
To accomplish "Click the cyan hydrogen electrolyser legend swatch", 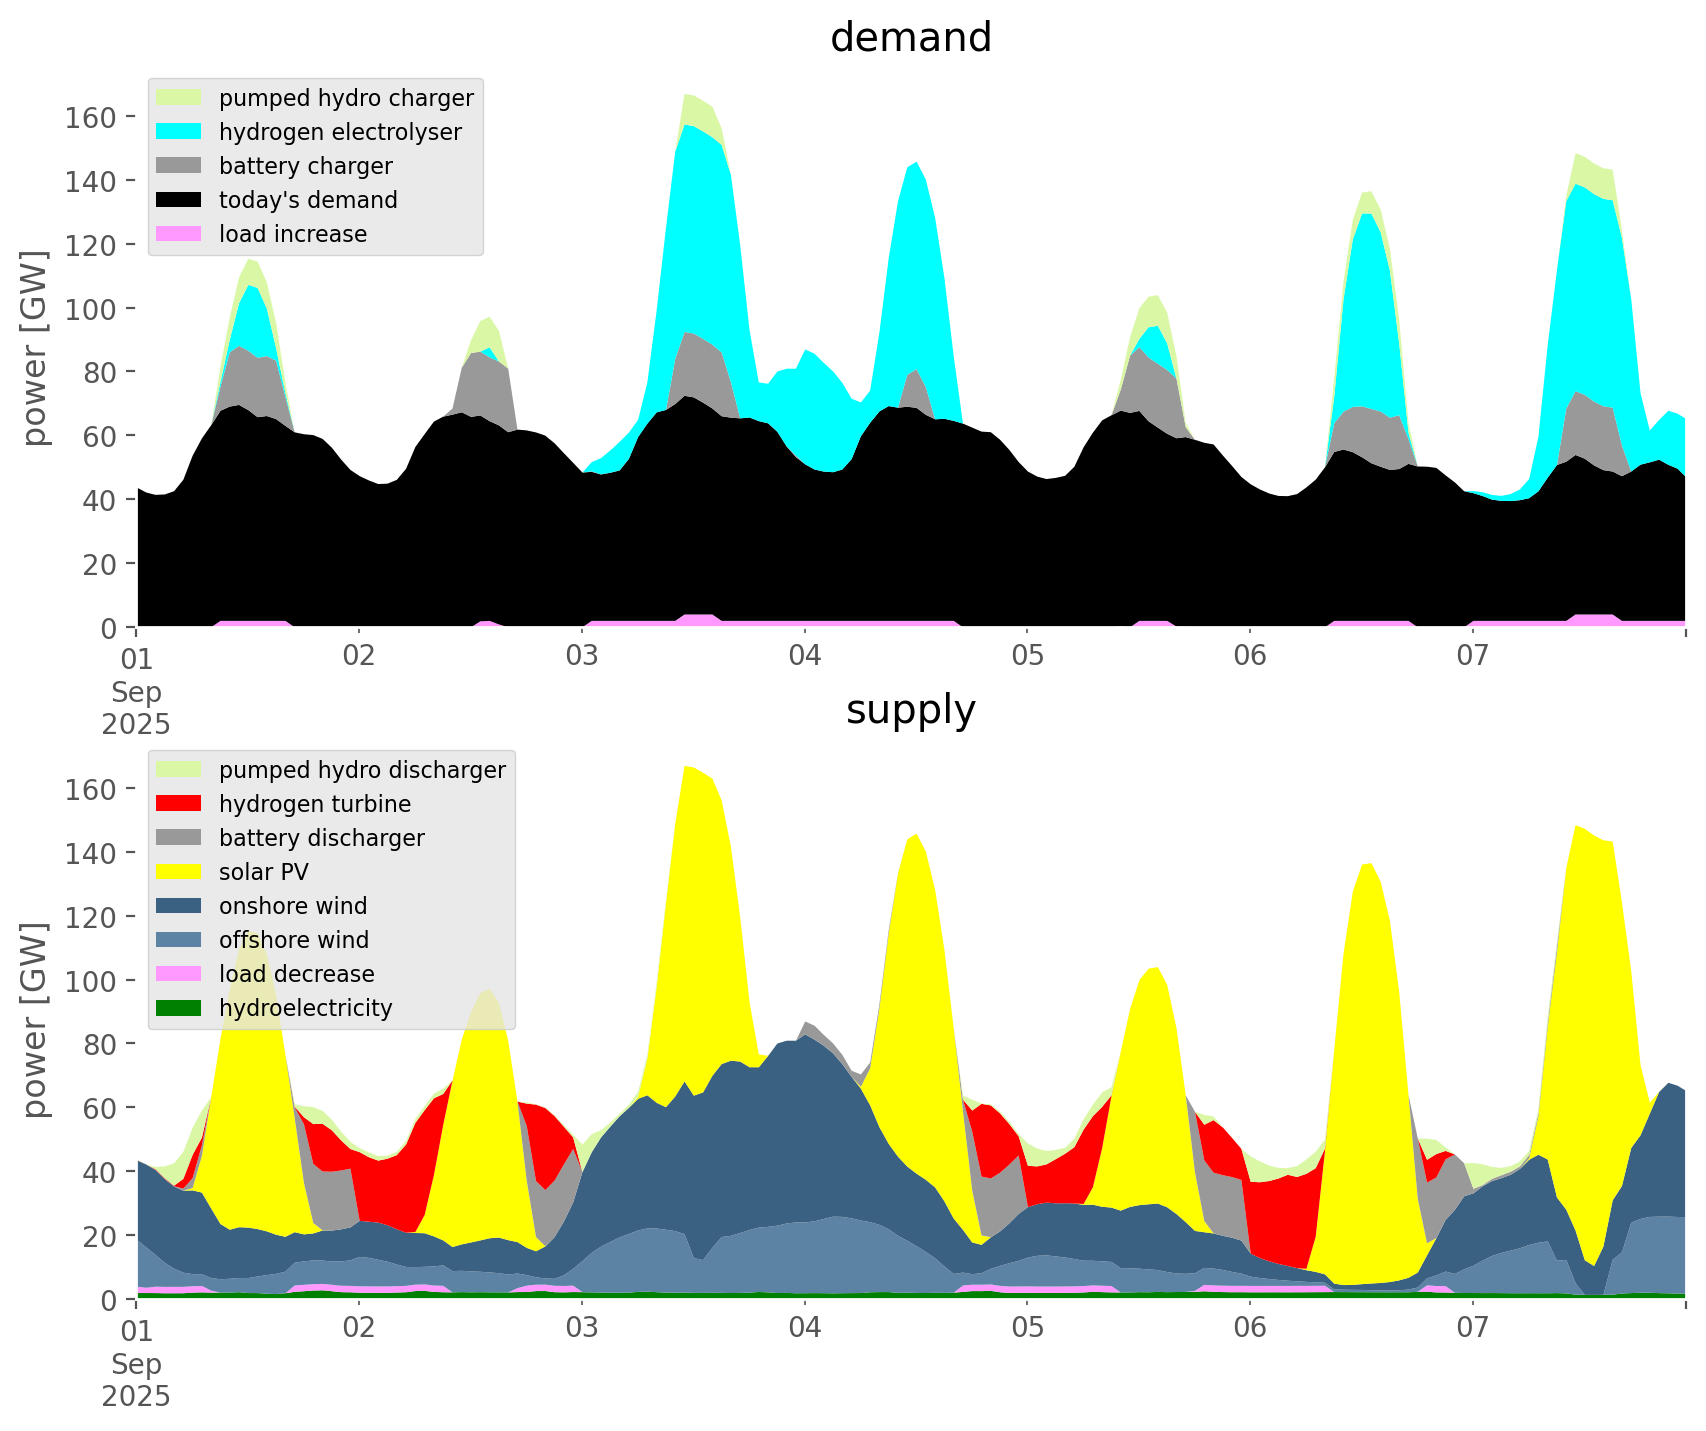I will (180, 132).
